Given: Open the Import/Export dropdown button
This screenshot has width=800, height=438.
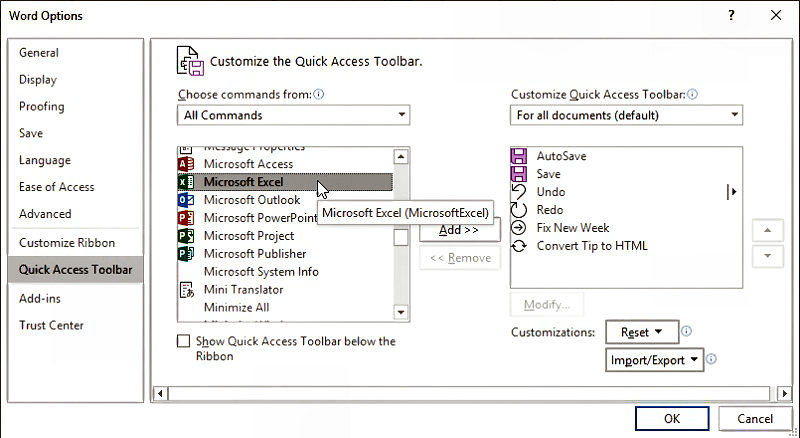Looking at the screenshot, I should coord(655,360).
